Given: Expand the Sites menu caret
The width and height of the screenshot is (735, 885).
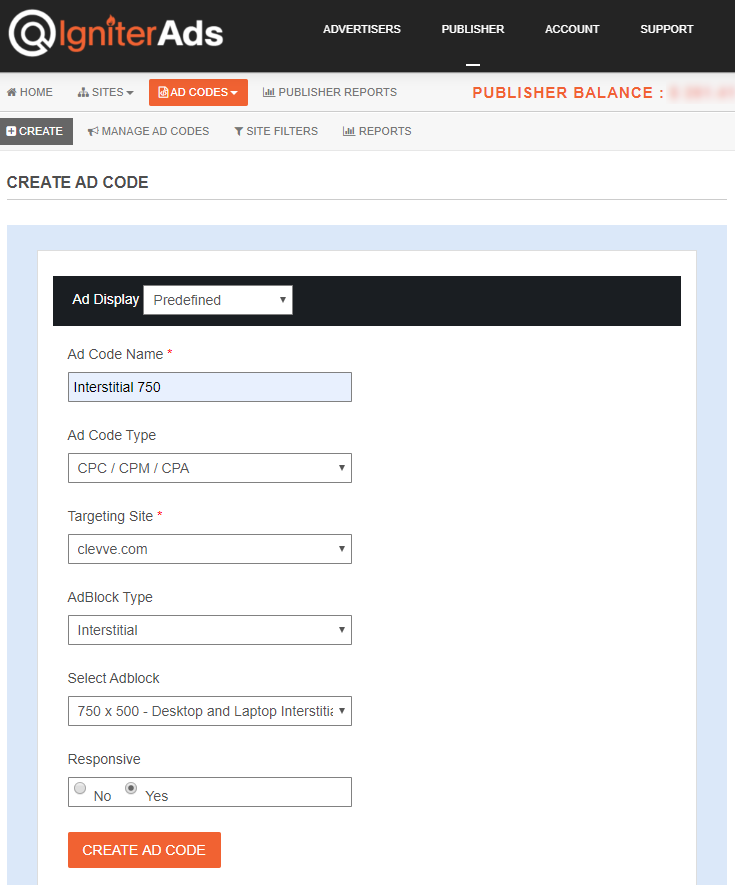Looking at the screenshot, I should pyautogui.click(x=130, y=93).
